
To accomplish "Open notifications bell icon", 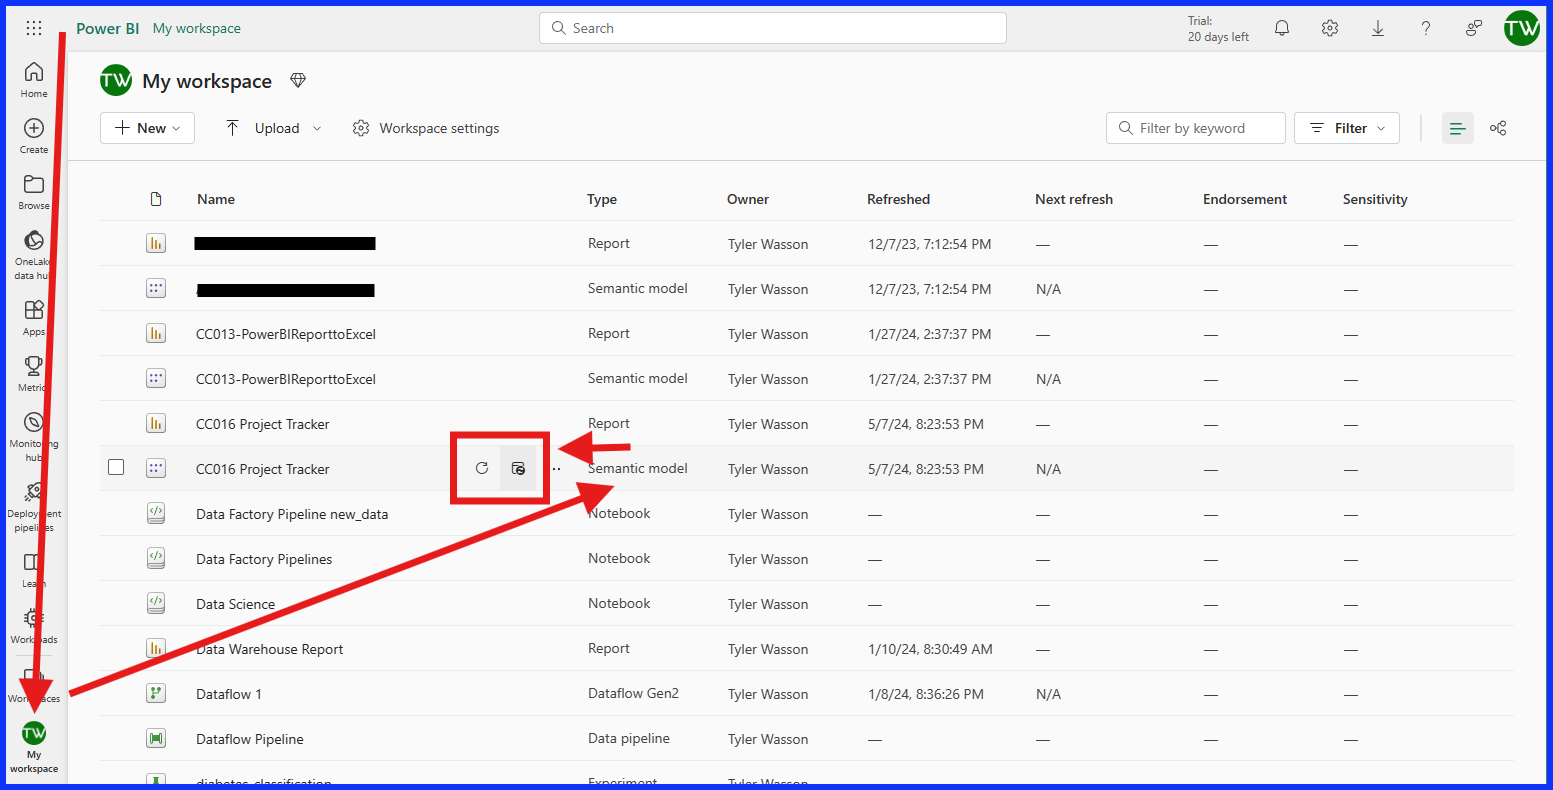I will point(1282,28).
